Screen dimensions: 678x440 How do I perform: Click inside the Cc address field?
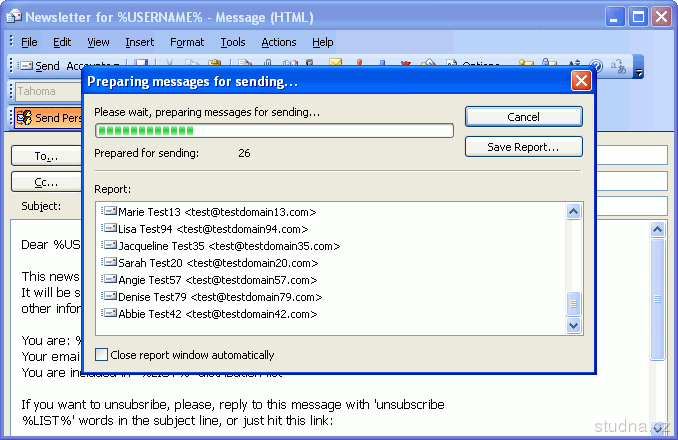(631, 182)
